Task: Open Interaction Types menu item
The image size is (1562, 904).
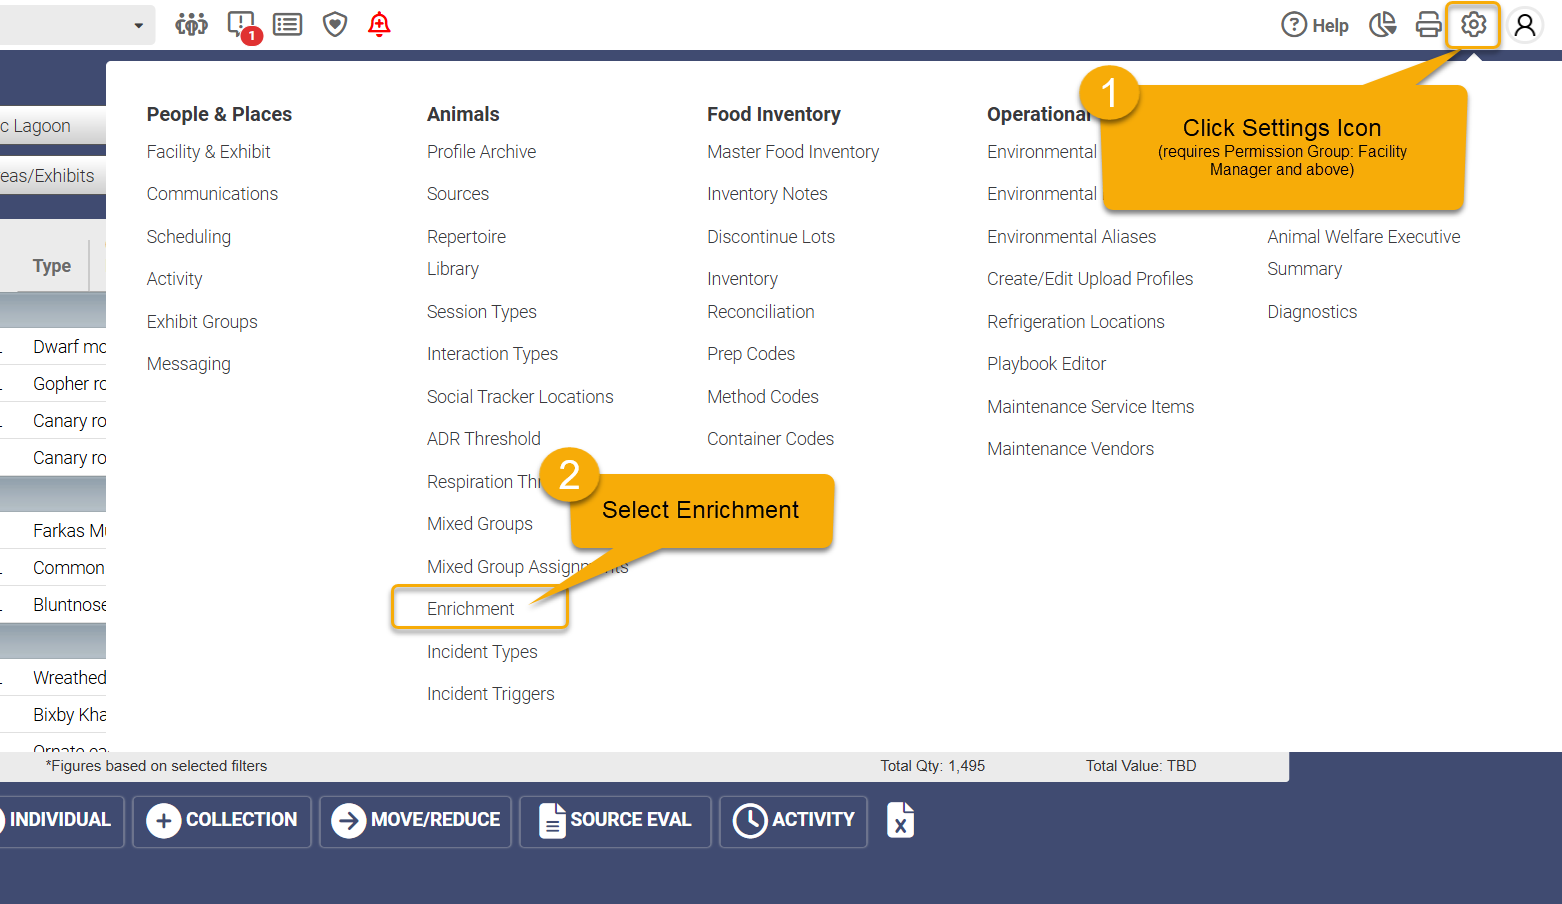Action: coord(493,354)
